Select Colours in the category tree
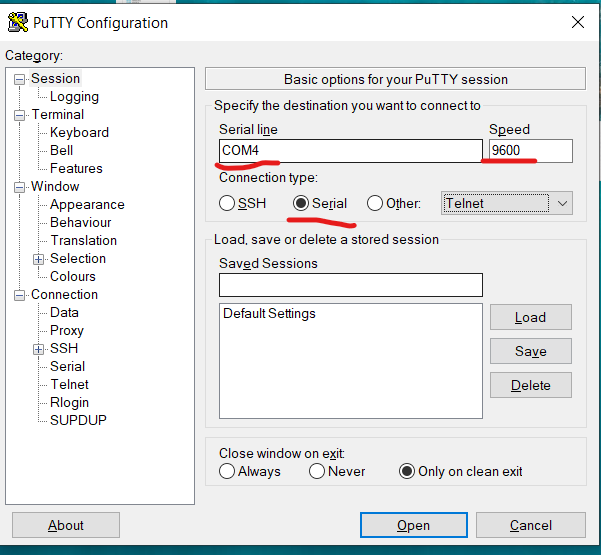 tap(73, 276)
